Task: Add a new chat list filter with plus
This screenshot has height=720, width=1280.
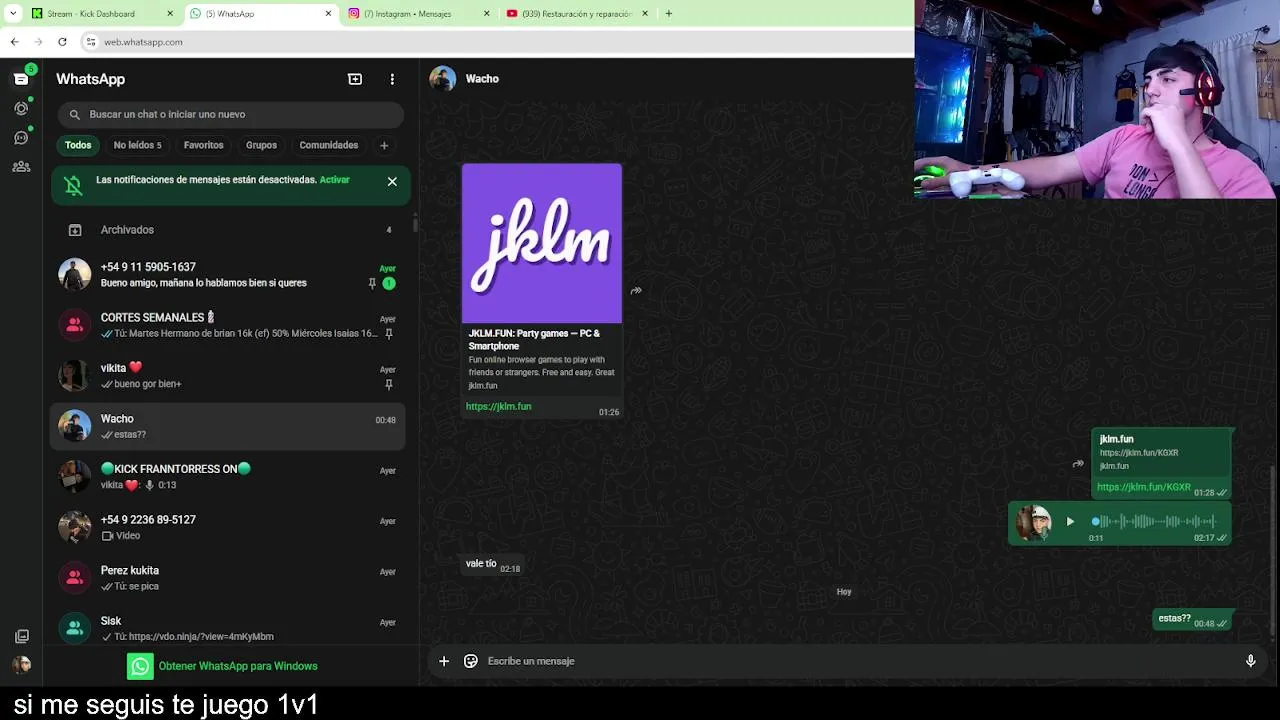Action: pos(383,145)
